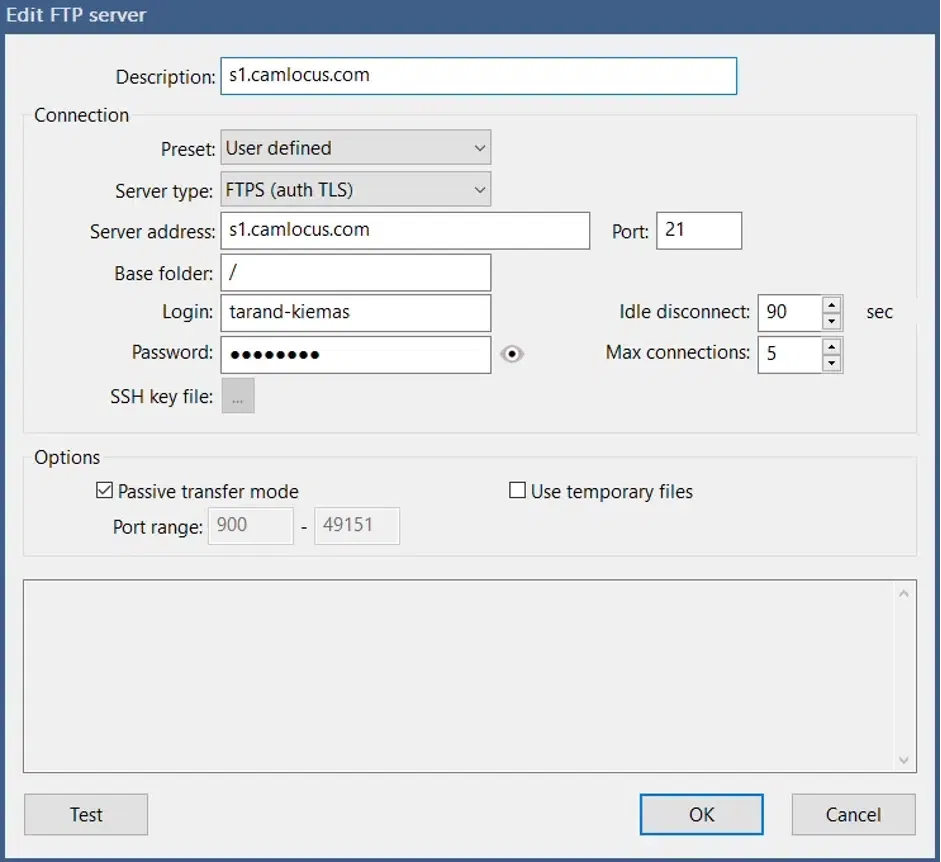The width and height of the screenshot is (941, 862).
Task: Click the Test button
Action: [85, 814]
